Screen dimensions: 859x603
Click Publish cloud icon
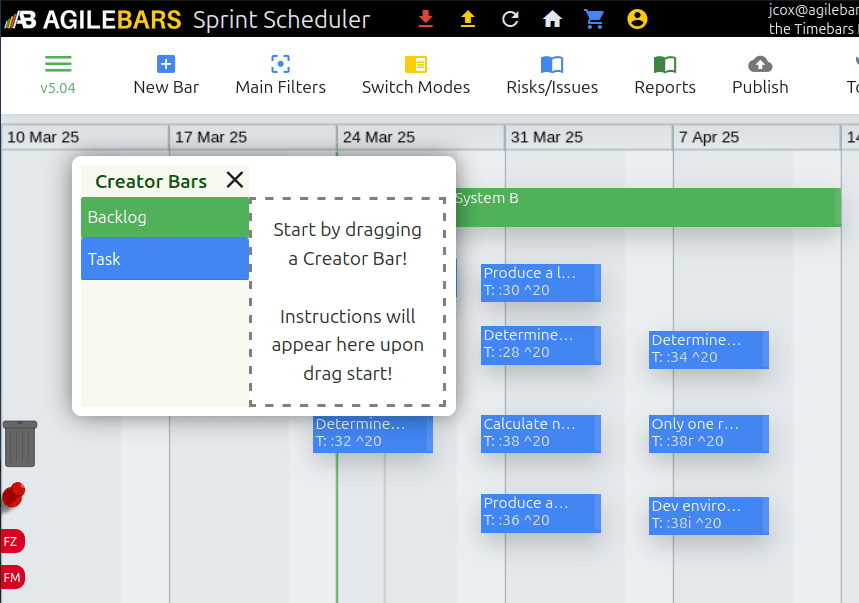pyautogui.click(x=760, y=64)
